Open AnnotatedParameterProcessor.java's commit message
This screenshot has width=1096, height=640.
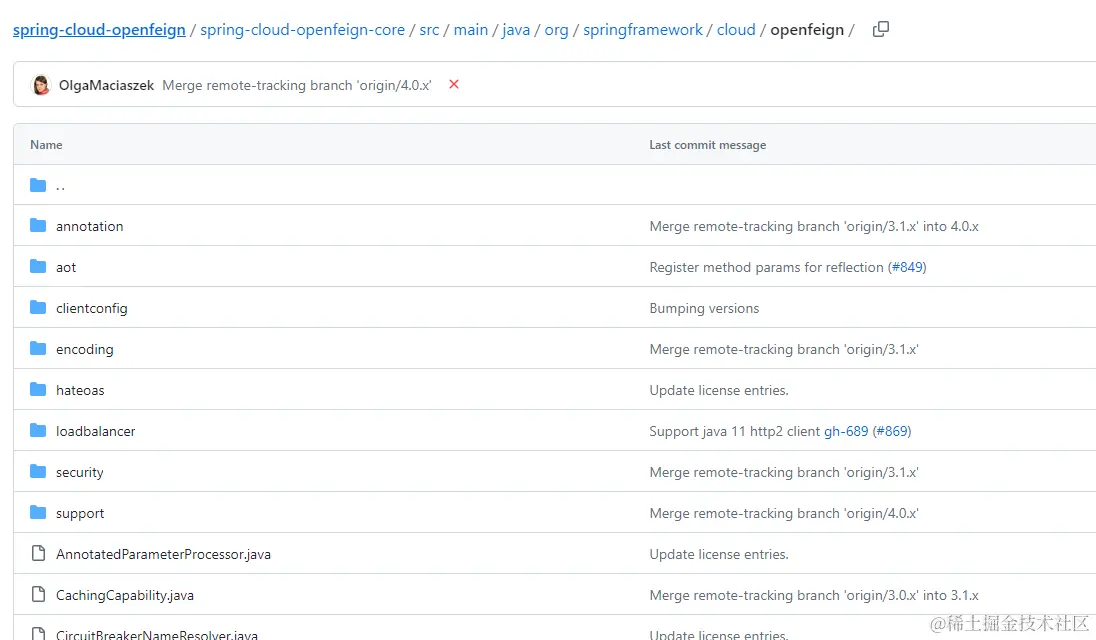[x=719, y=554]
